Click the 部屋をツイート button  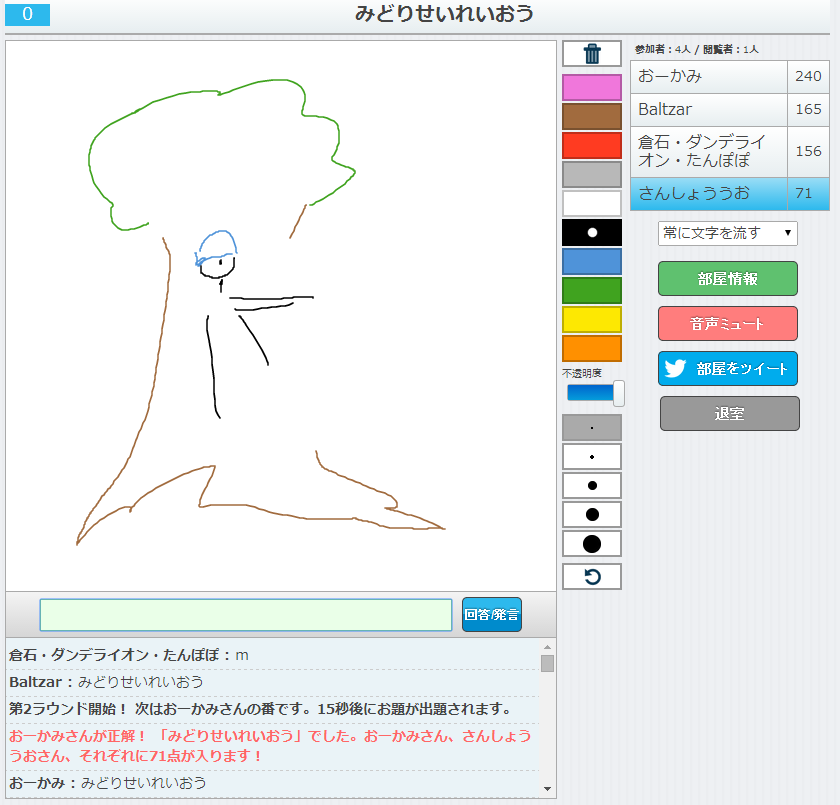(x=728, y=368)
